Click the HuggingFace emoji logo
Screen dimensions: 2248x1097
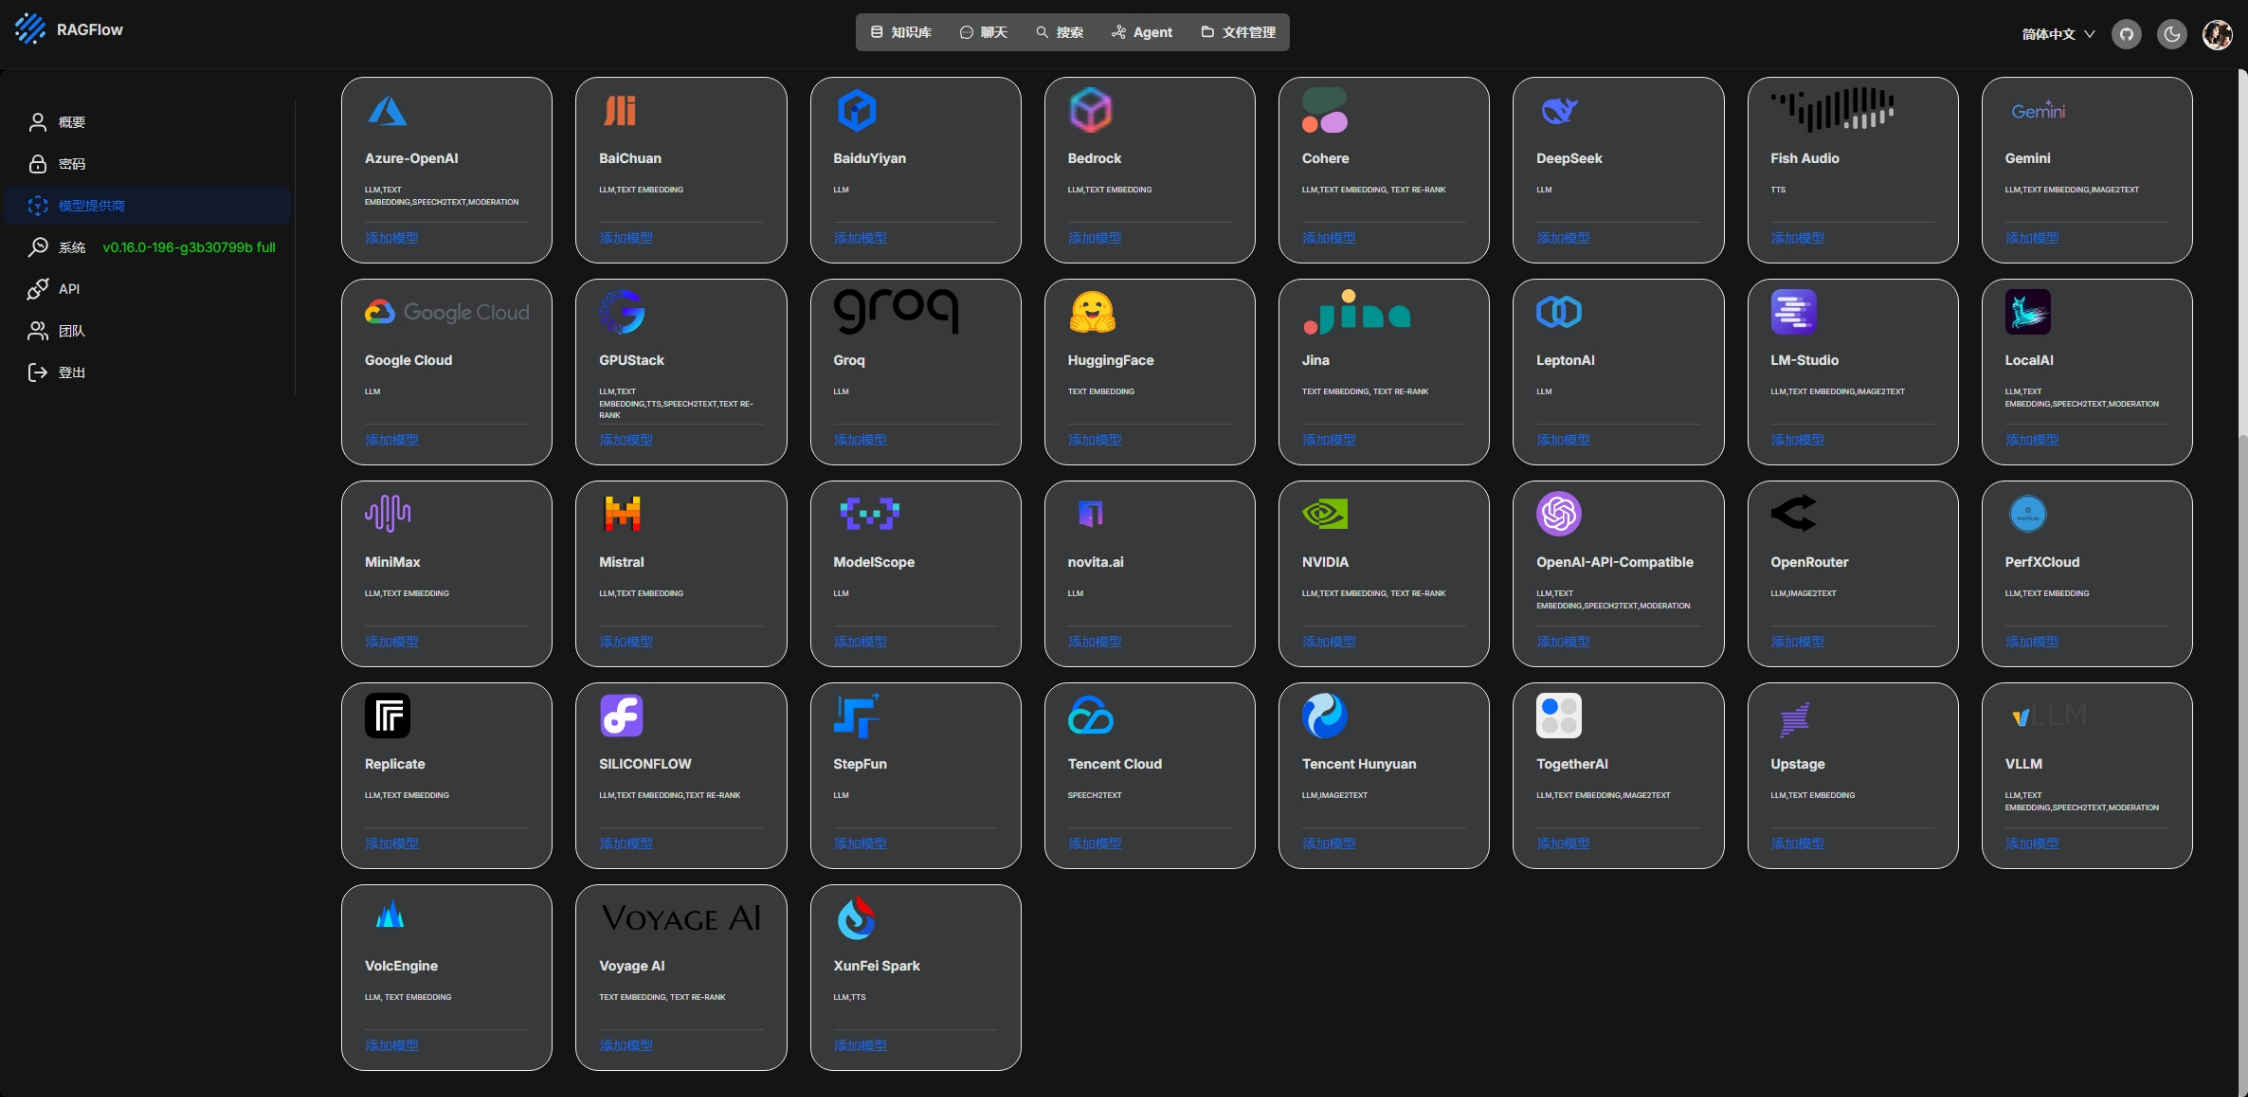1091,312
